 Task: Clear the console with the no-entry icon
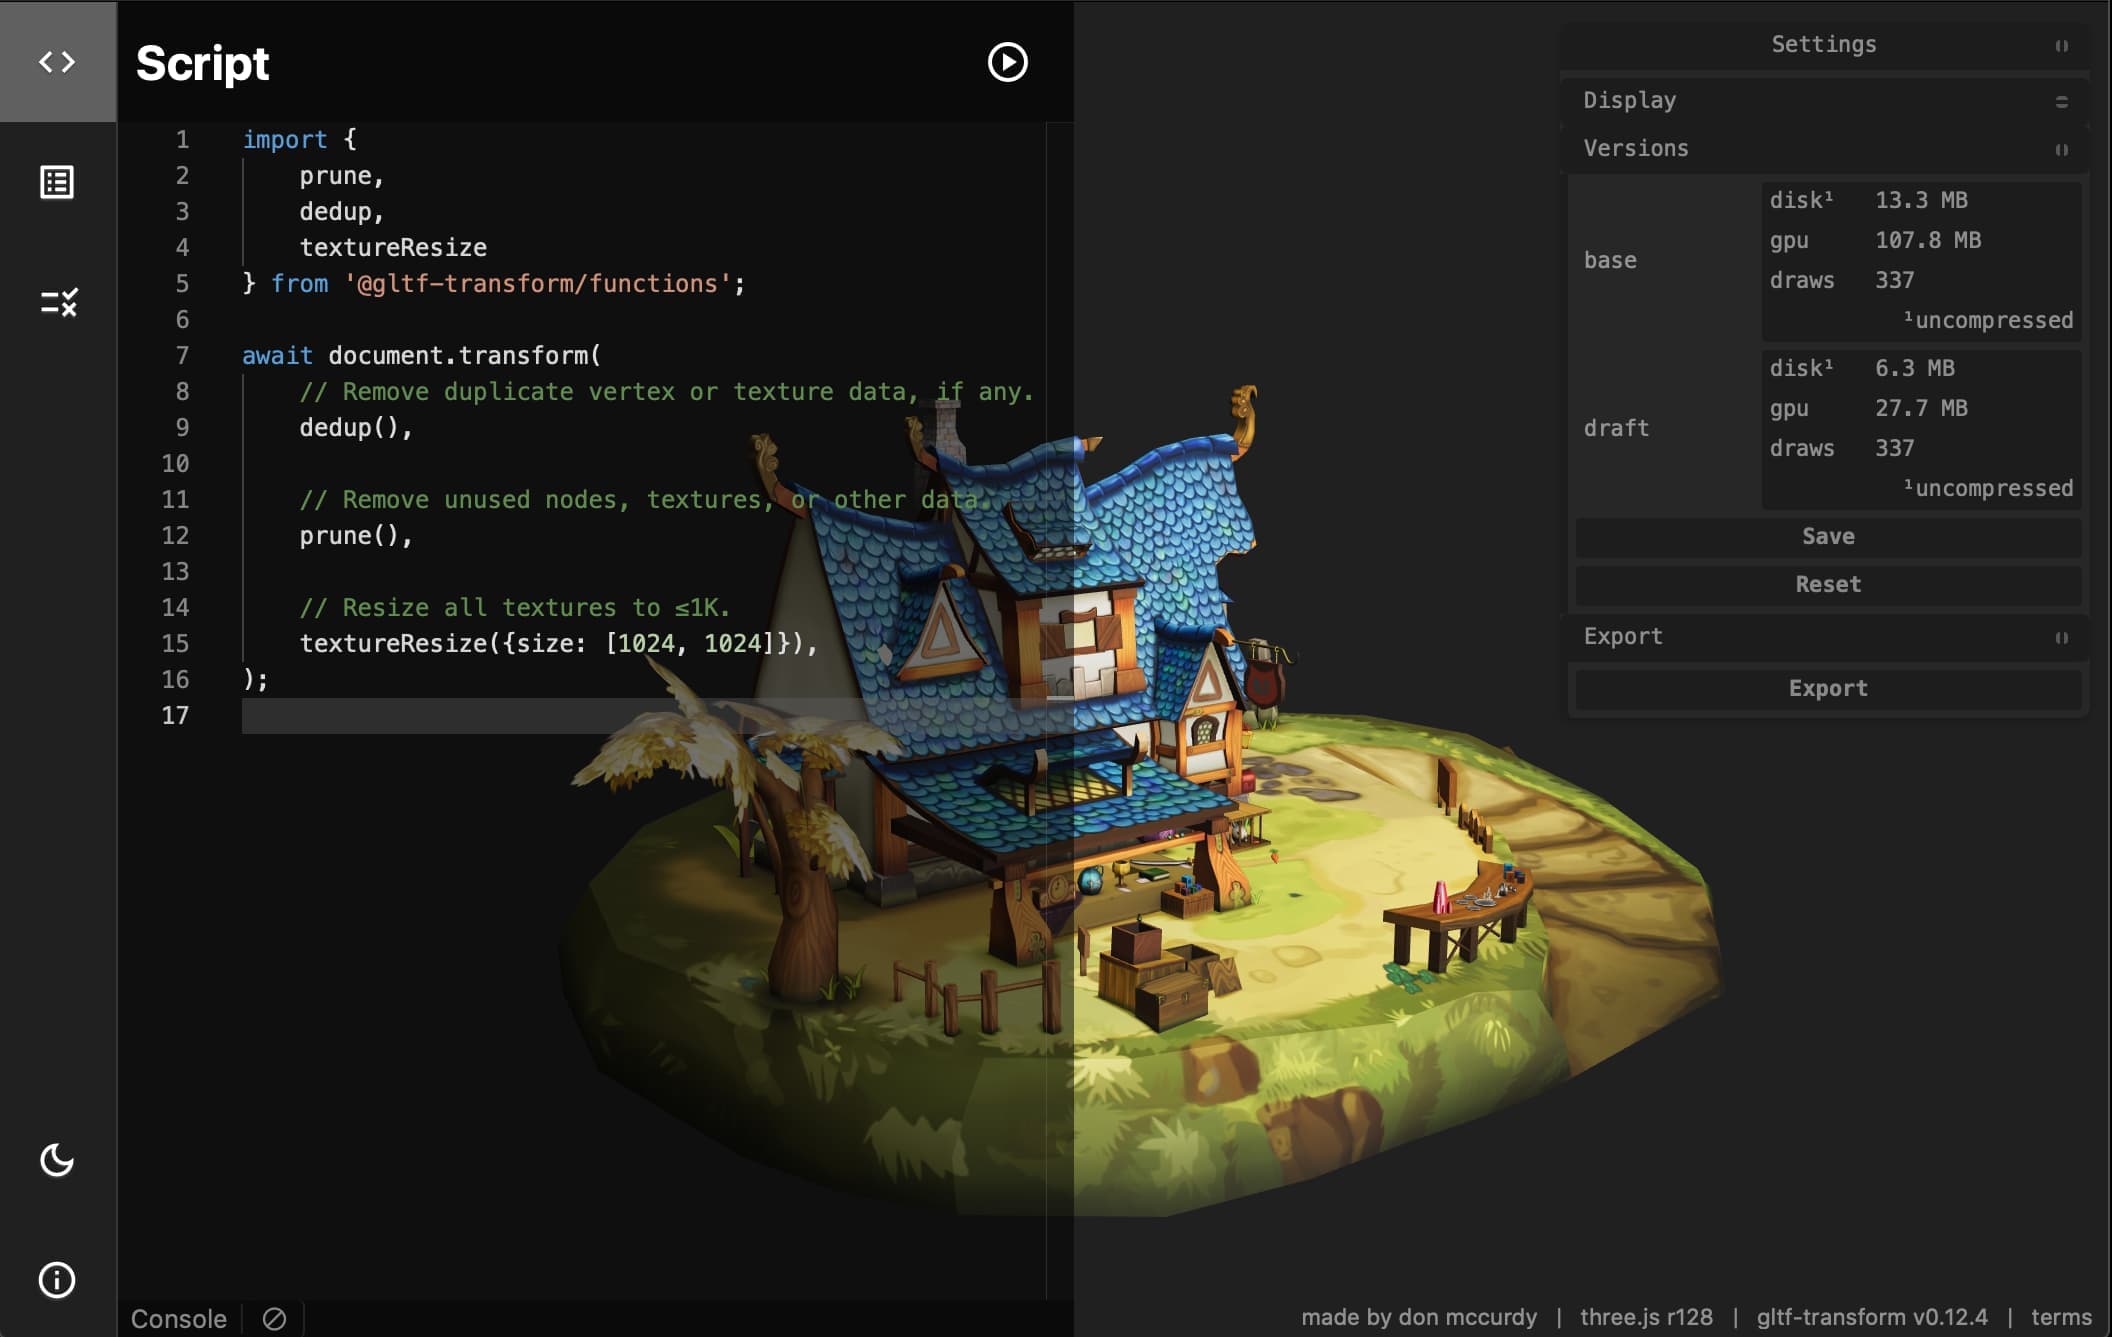click(x=274, y=1319)
